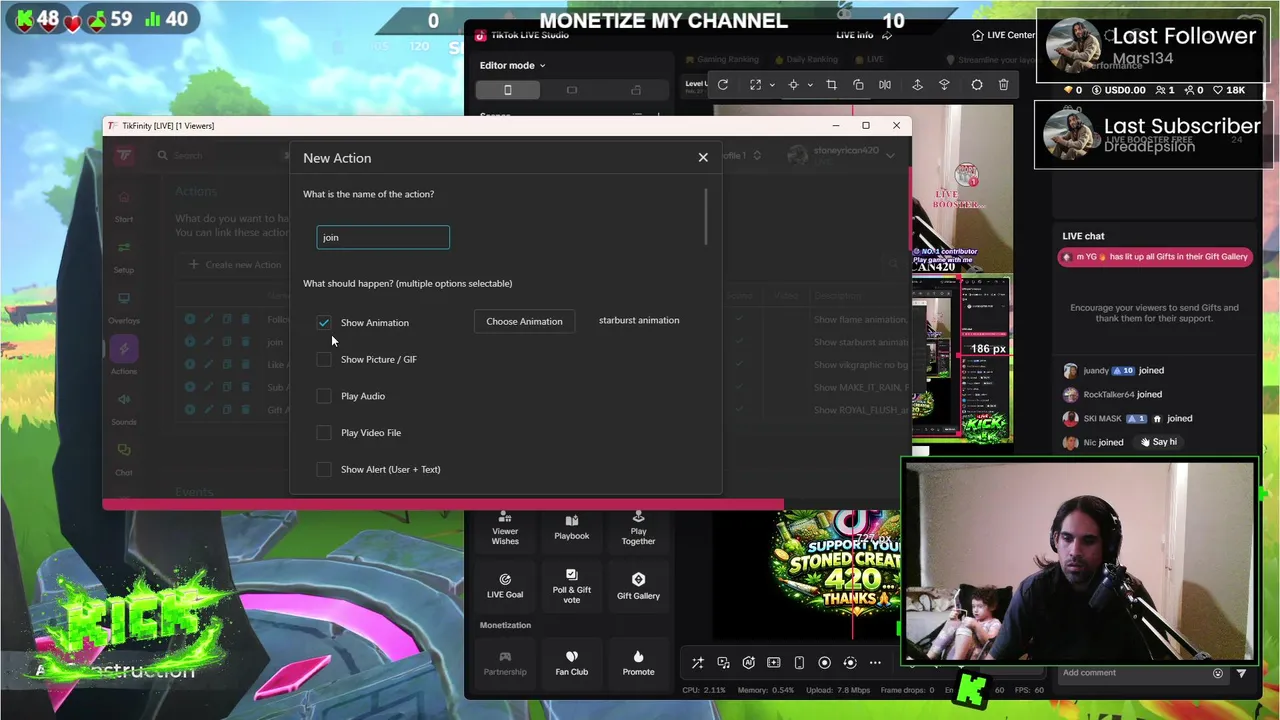Image resolution: width=1280 pixels, height=720 pixels.
Task: Select the crop tool in the source toolbar
Action: pyautogui.click(x=831, y=85)
